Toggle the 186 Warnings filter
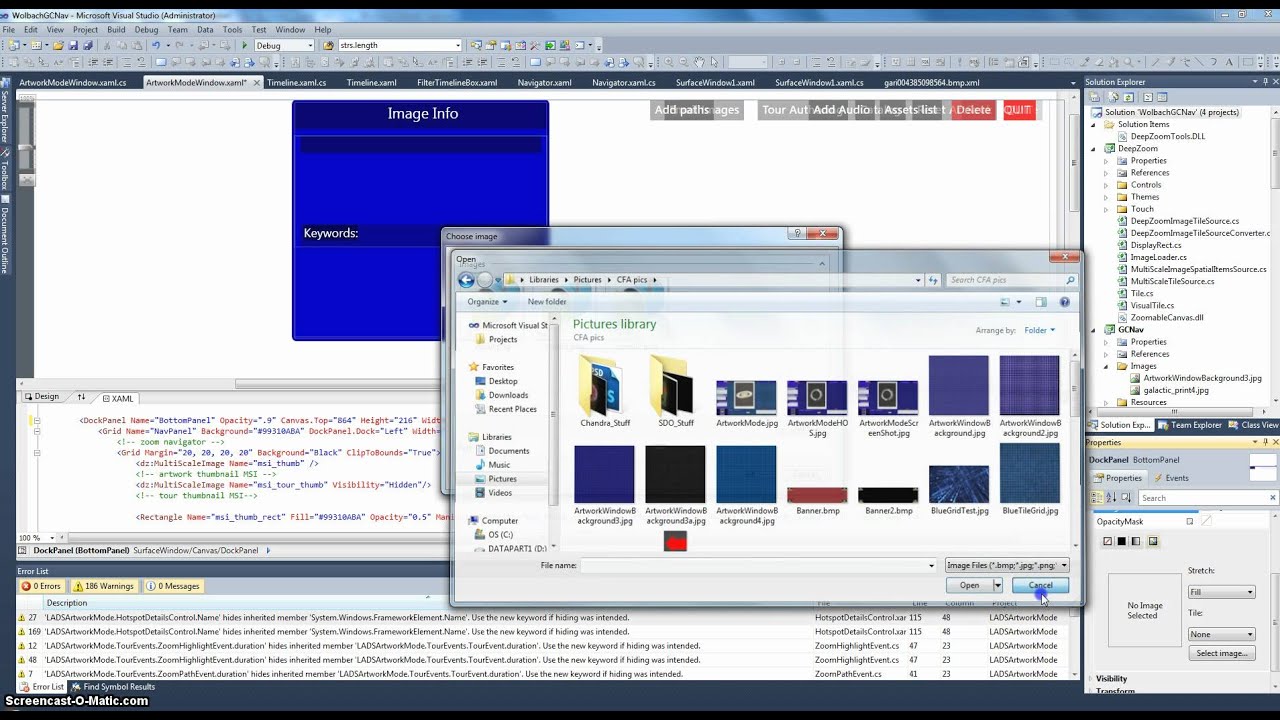 click(103, 586)
